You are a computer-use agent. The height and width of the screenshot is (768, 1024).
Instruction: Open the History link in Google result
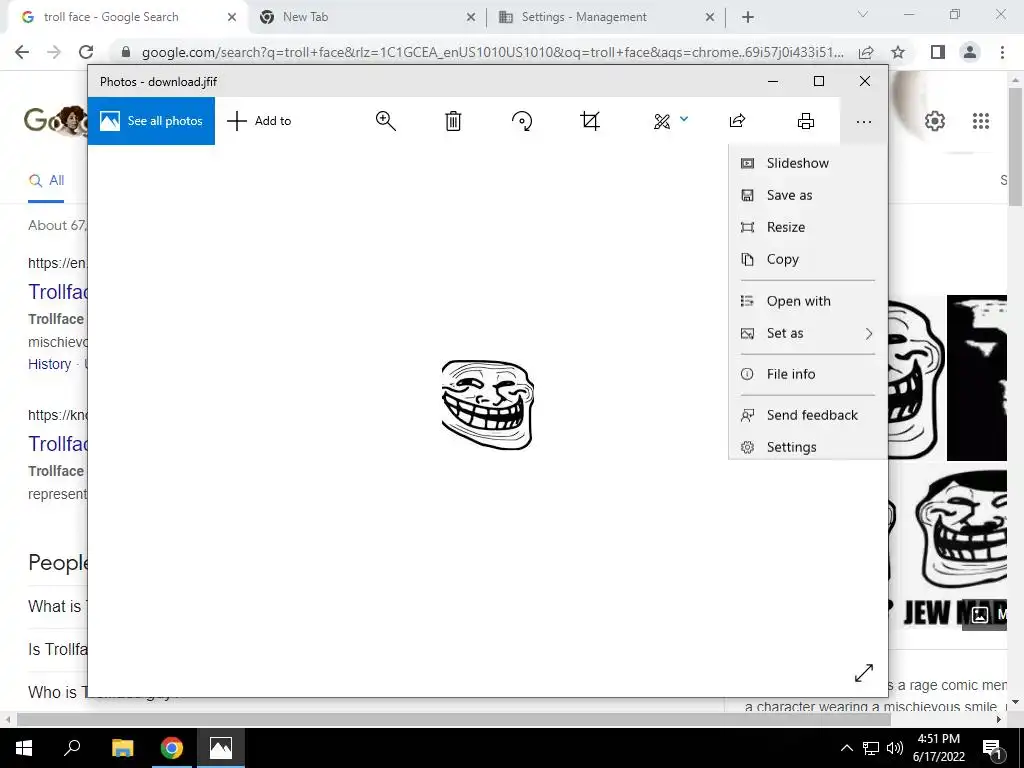tap(50, 364)
